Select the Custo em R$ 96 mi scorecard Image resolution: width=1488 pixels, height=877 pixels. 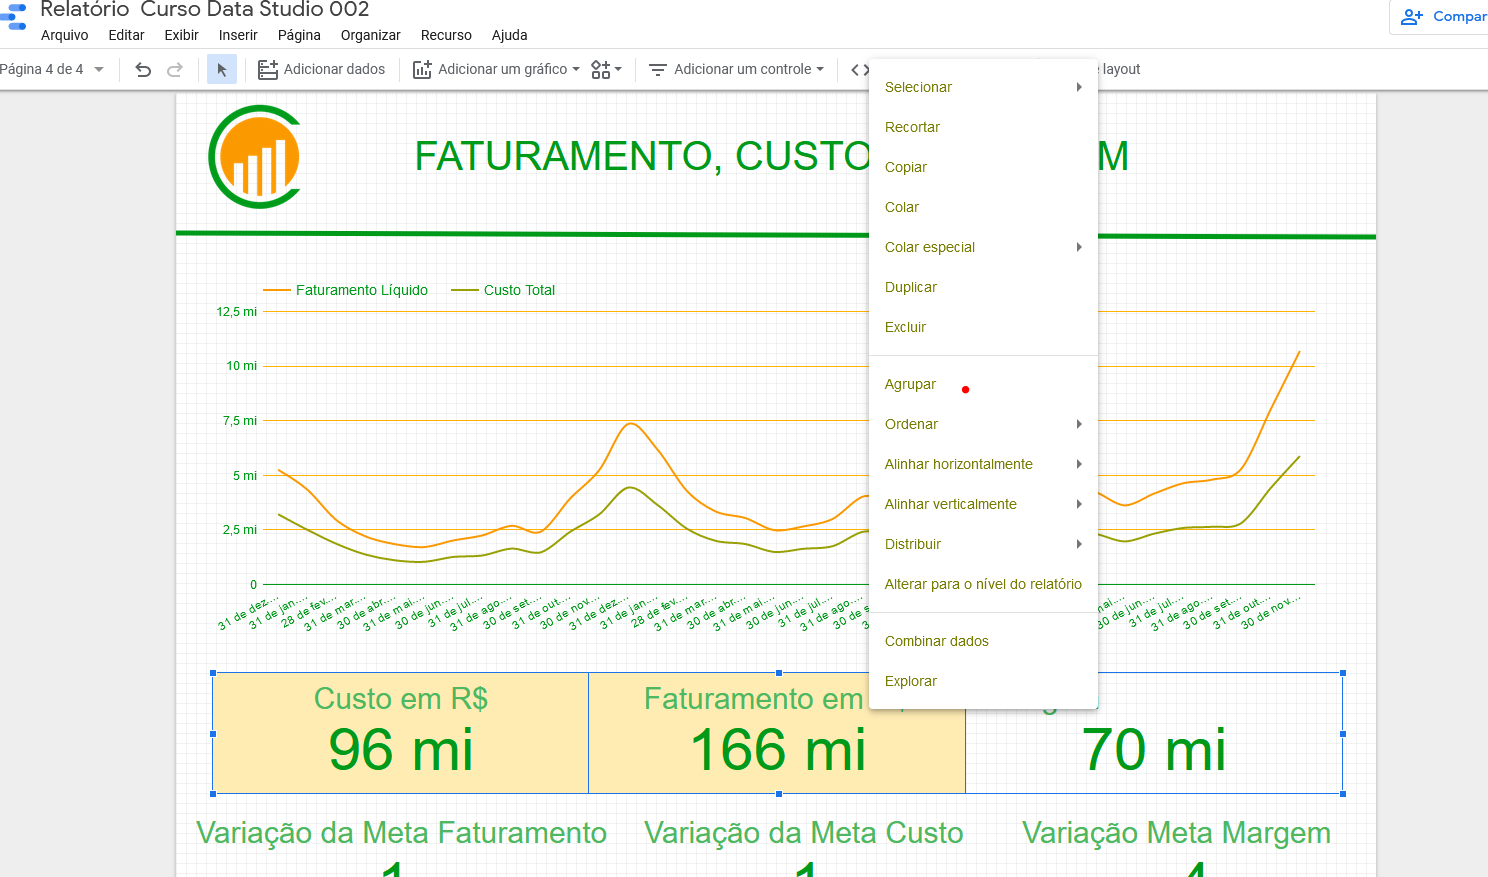click(400, 733)
